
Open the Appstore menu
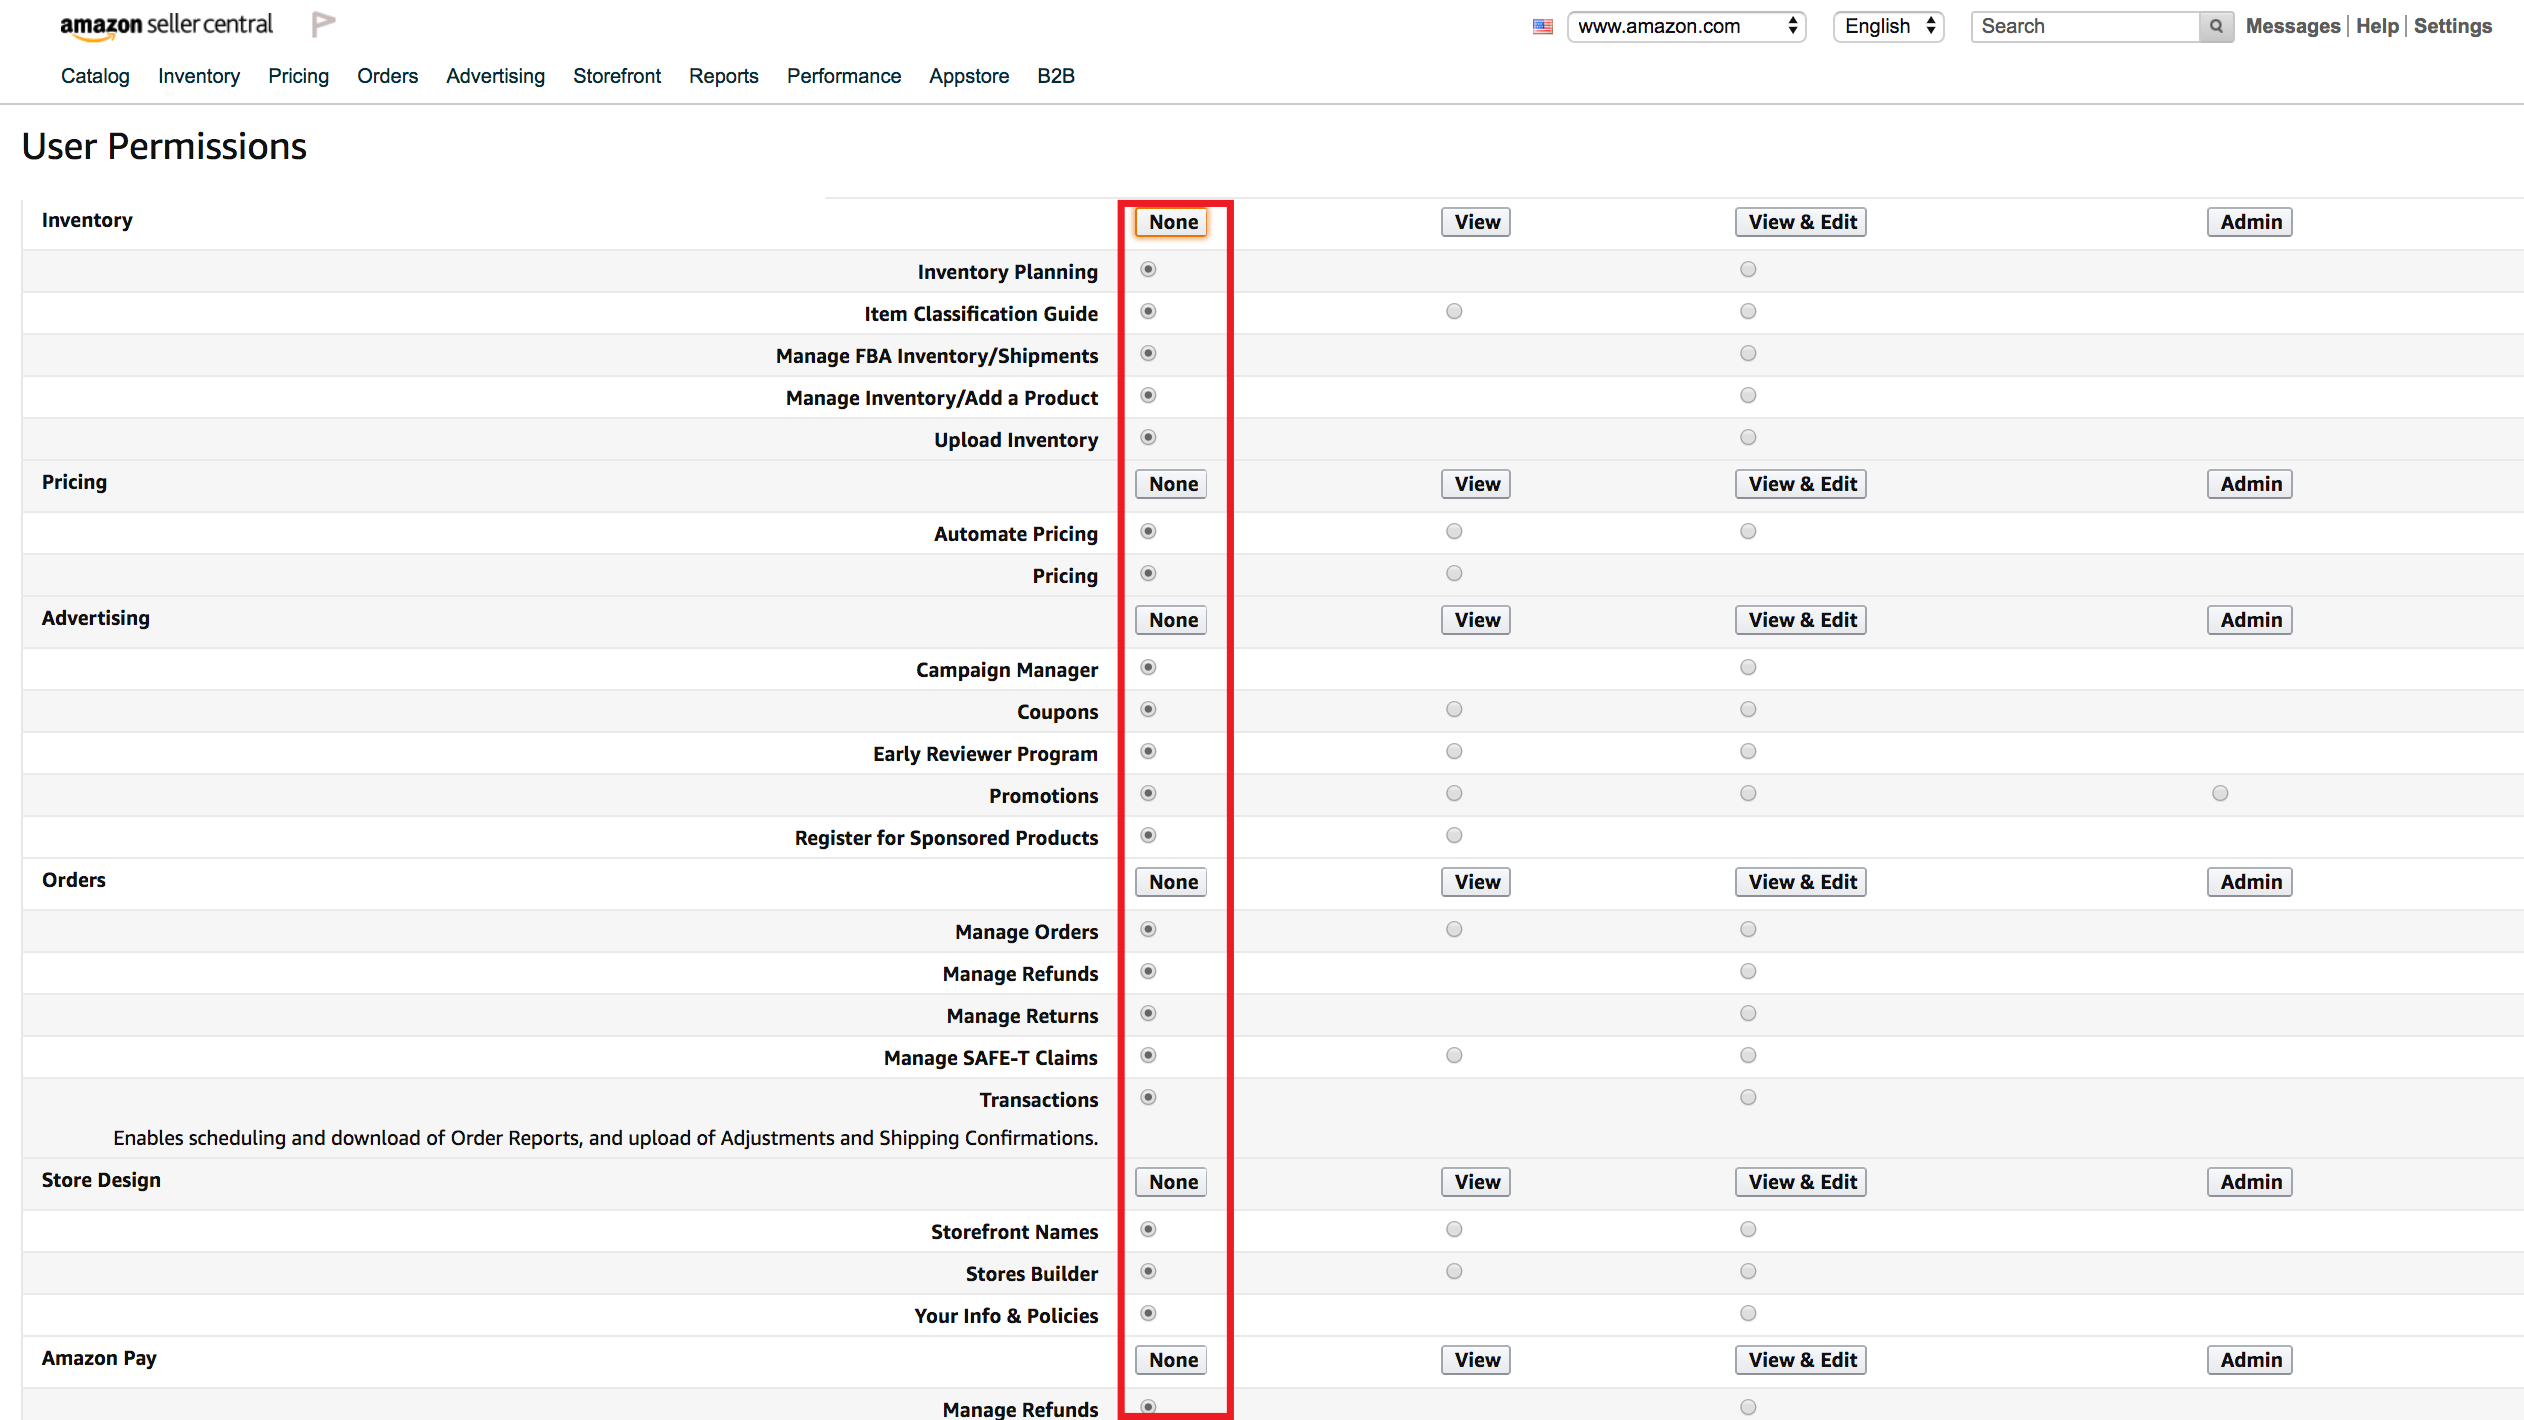coord(968,76)
